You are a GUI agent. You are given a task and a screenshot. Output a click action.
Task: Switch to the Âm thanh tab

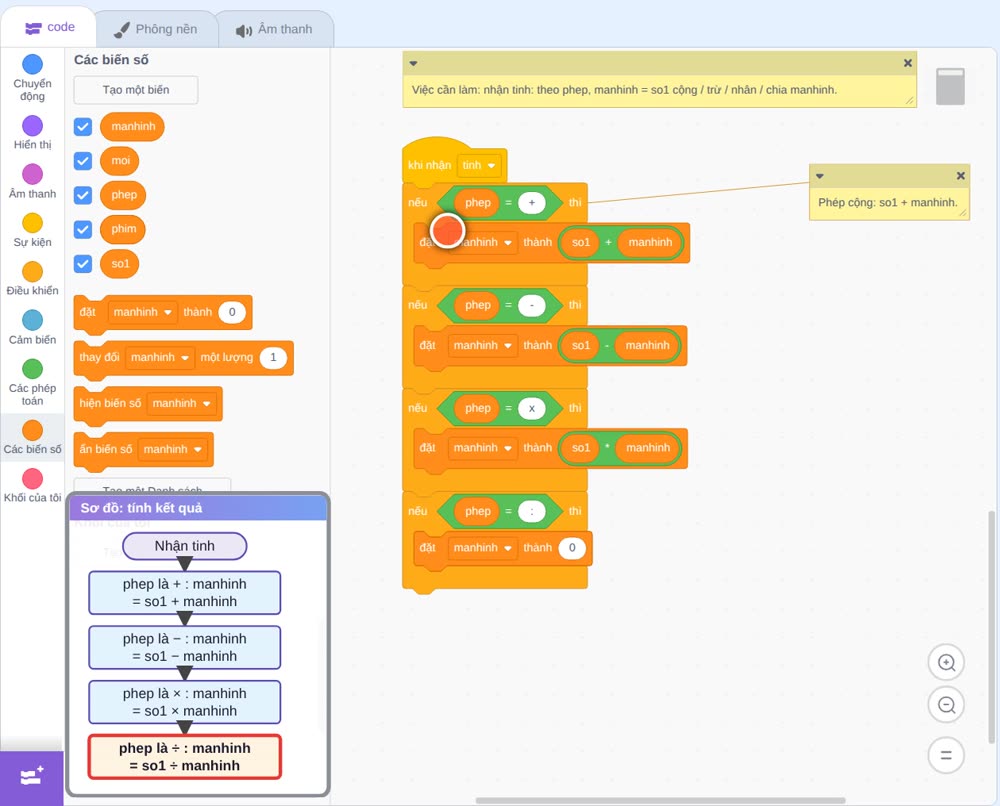[x=275, y=29]
